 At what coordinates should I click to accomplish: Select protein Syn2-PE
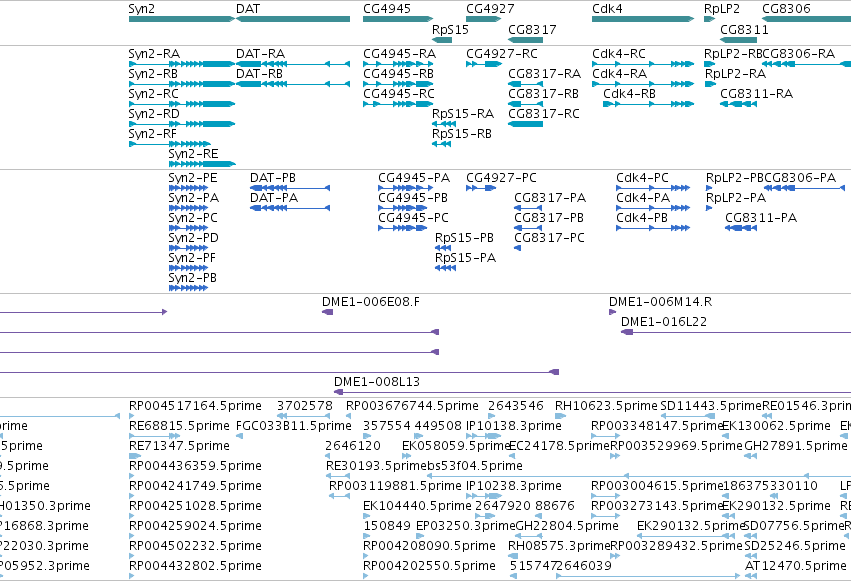click(x=193, y=178)
